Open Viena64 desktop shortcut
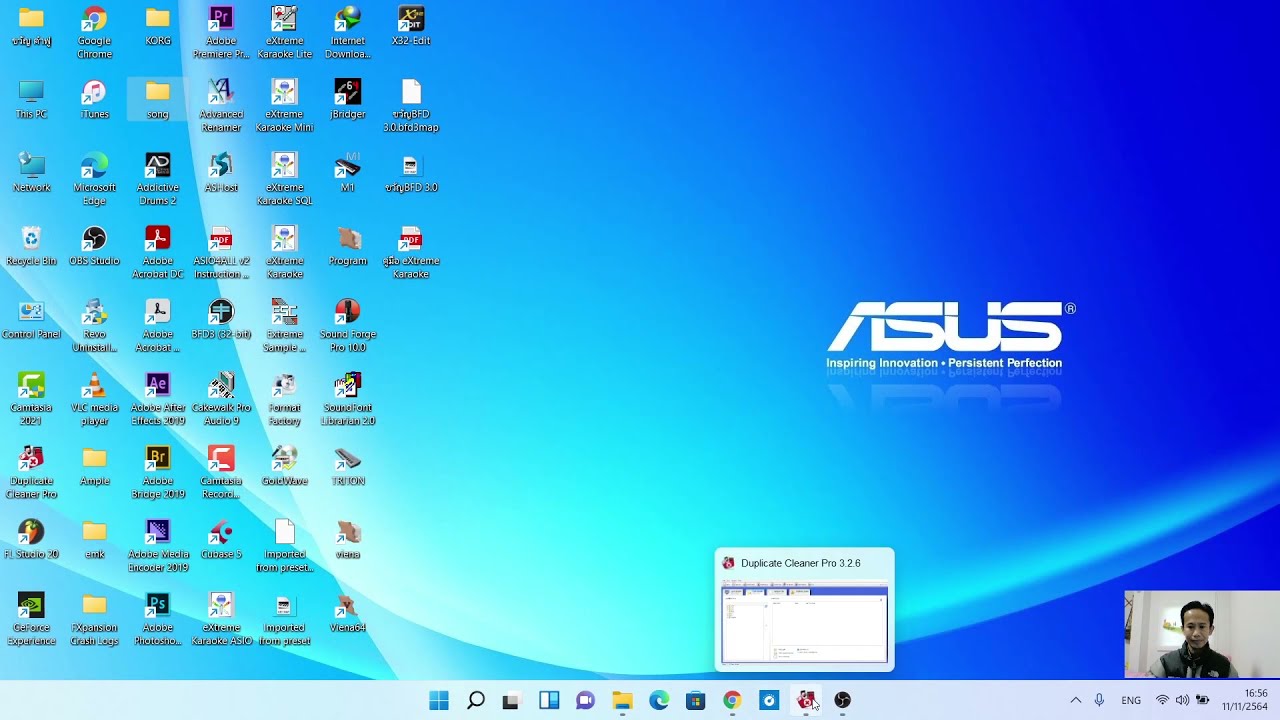This screenshot has height=720, width=1280. click(x=348, y=612)
